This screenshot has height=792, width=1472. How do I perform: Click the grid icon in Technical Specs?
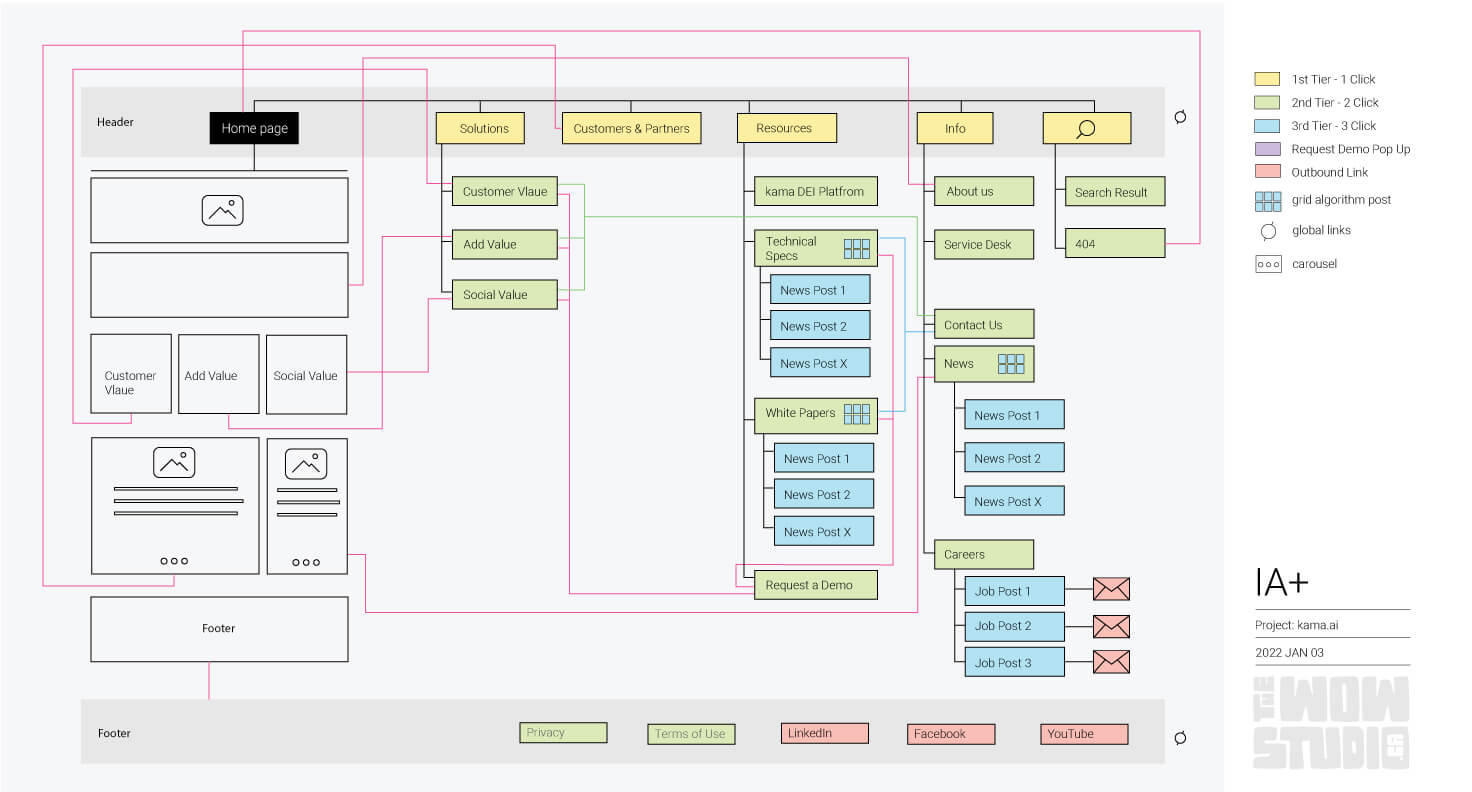coord(856,248)
